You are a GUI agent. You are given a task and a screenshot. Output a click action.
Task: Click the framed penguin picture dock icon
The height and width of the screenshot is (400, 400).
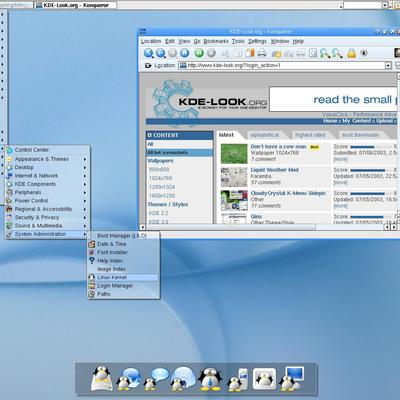pos(264,379)
